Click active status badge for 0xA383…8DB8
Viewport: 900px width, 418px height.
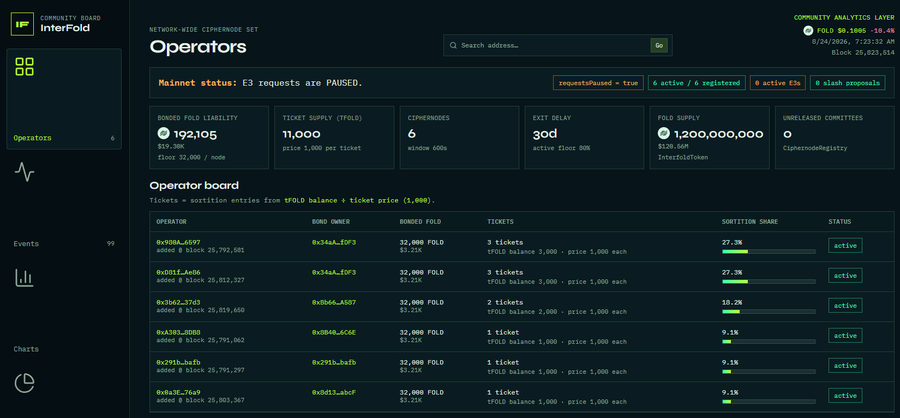[845, 336]
